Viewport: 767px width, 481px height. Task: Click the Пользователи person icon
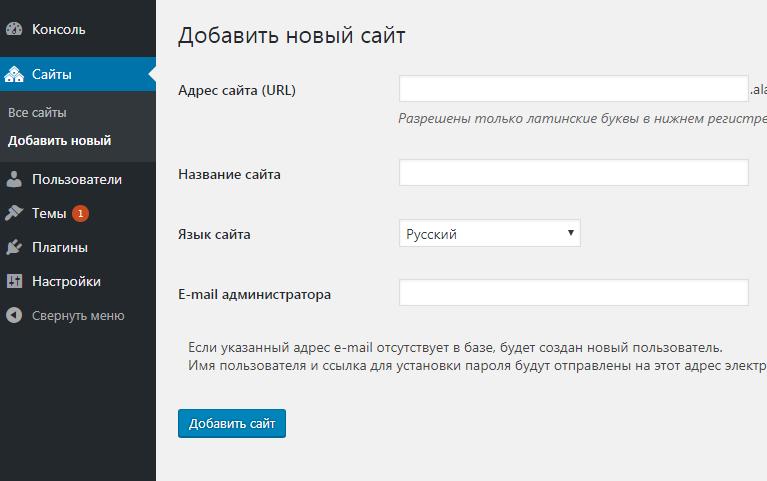(x=14, y=179)
